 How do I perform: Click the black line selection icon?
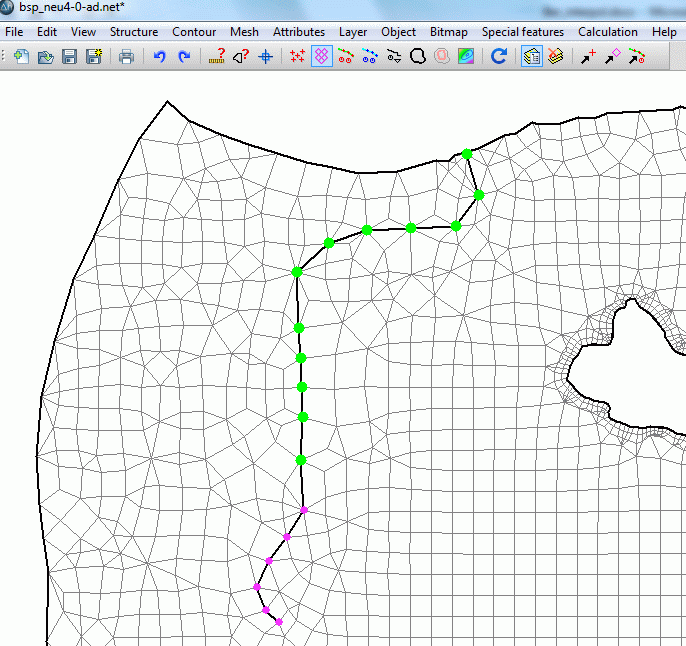394,56
